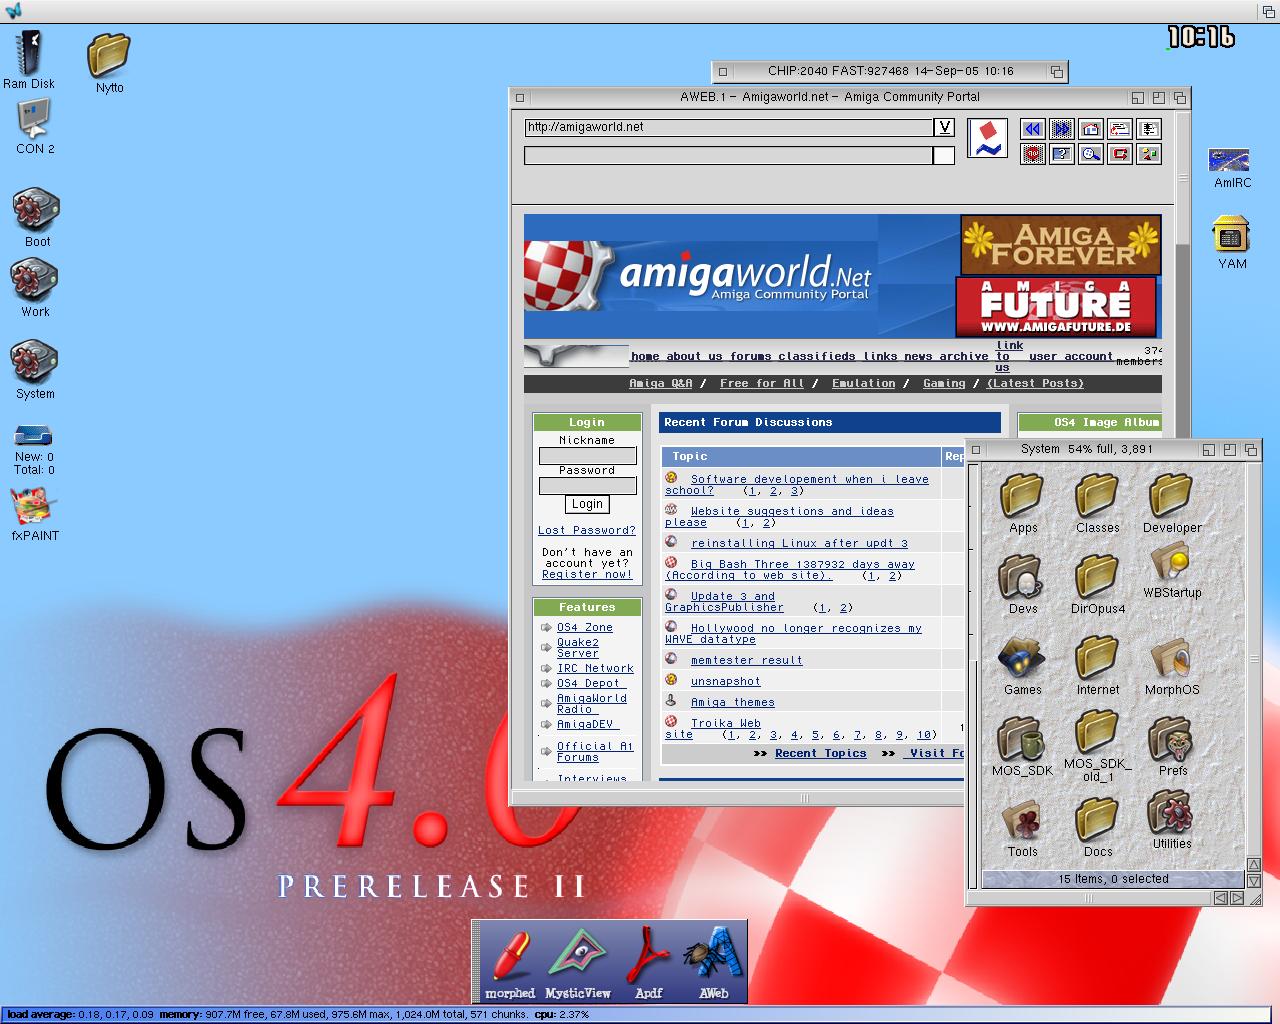Open the Amiga Q&A forum tab

(660, 383)
